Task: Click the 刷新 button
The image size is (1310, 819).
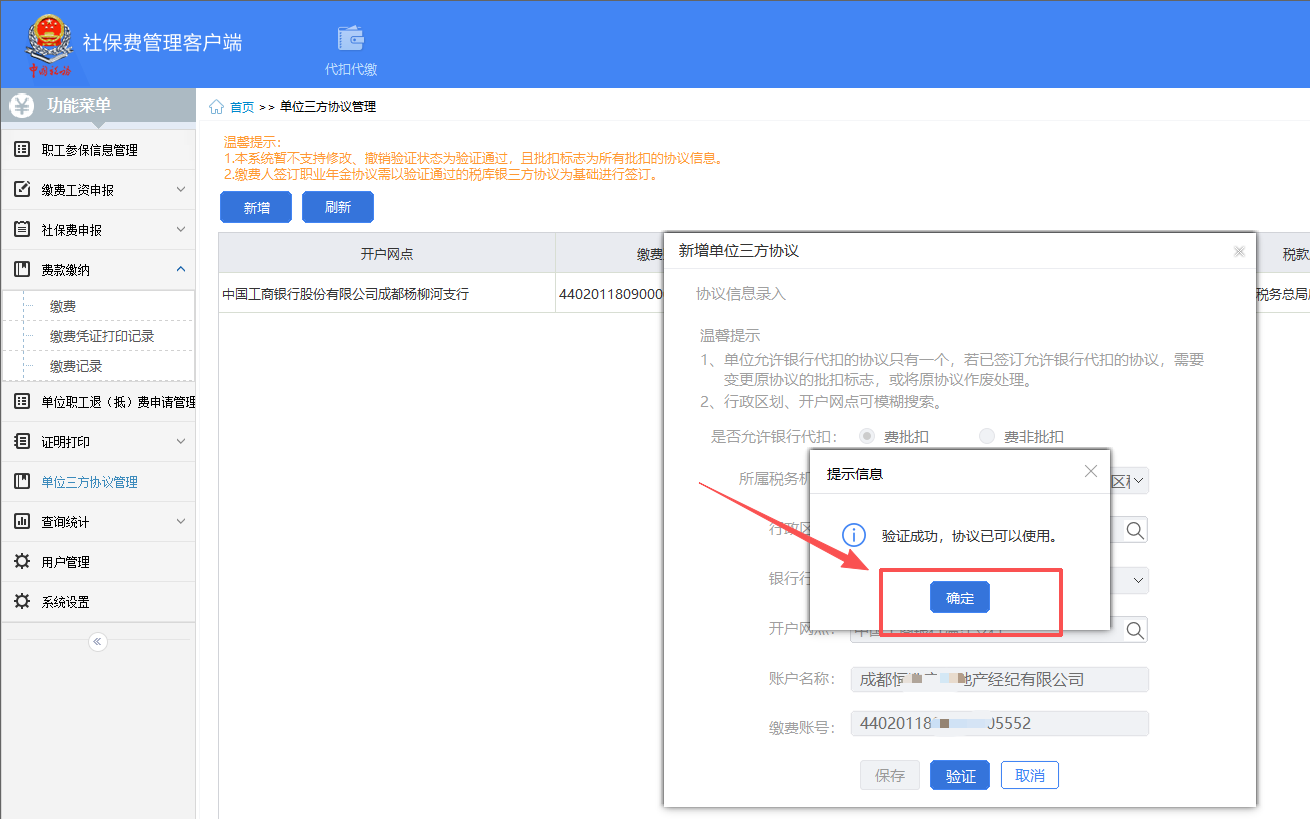Action: 338,207
